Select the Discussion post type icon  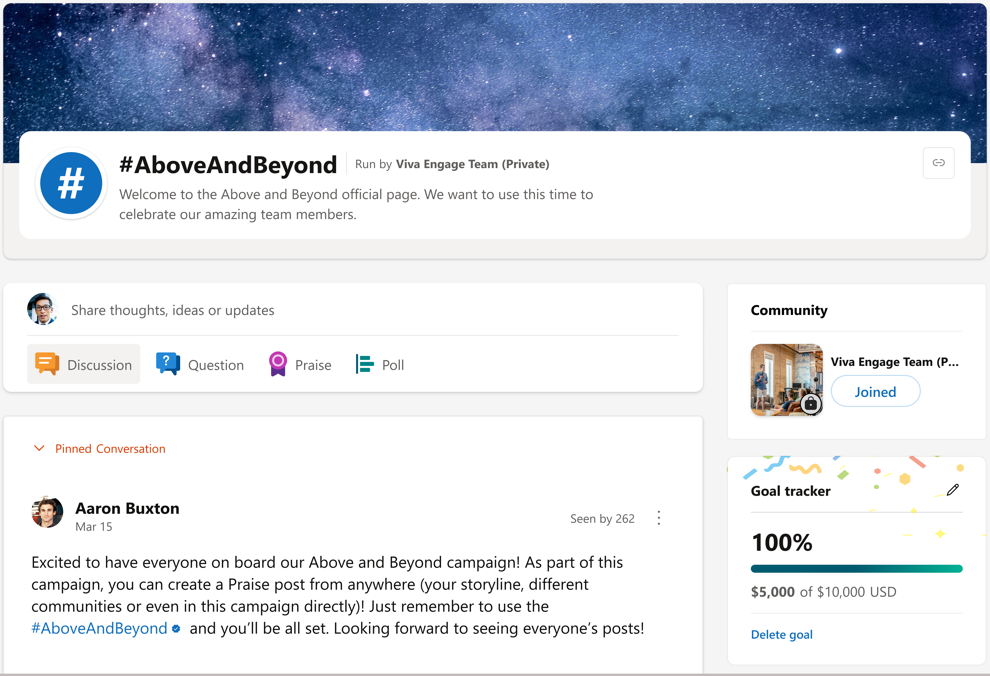tap(45, 364)
